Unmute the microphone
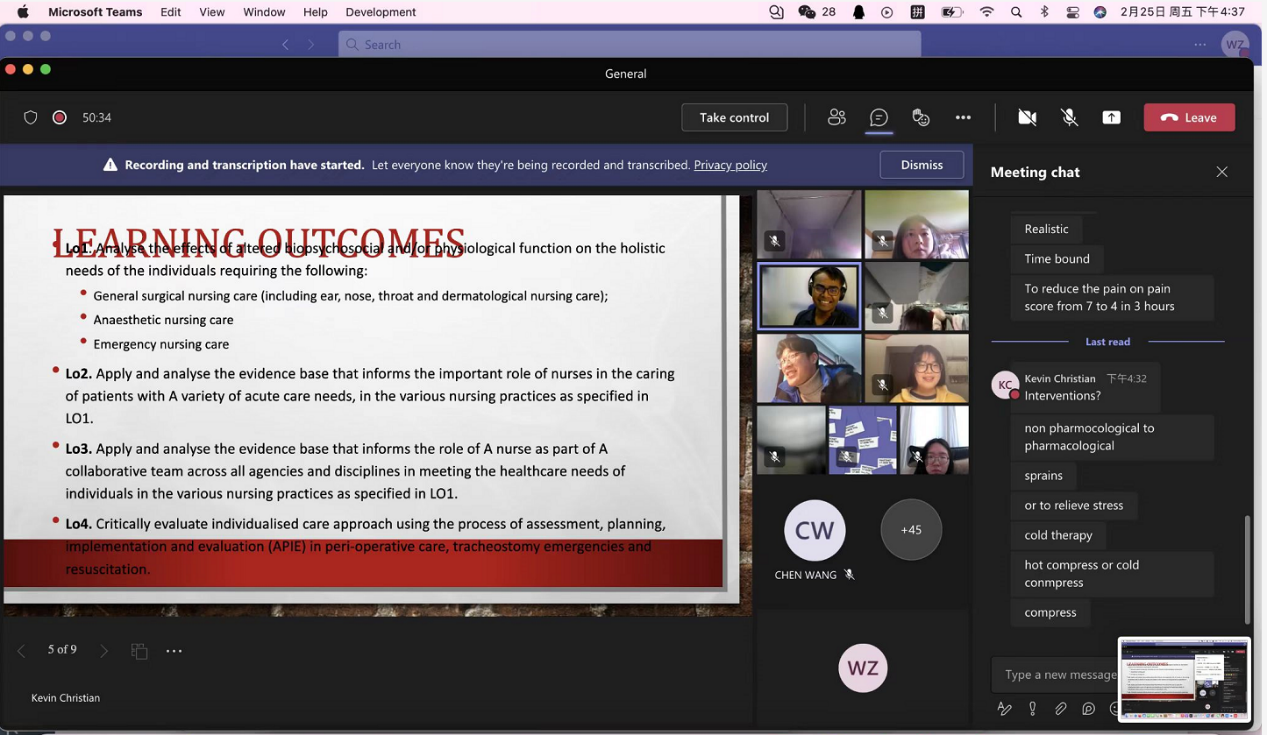This screenshot has height=735, width=1267. pyautogui.click(x=1069, y=117)
